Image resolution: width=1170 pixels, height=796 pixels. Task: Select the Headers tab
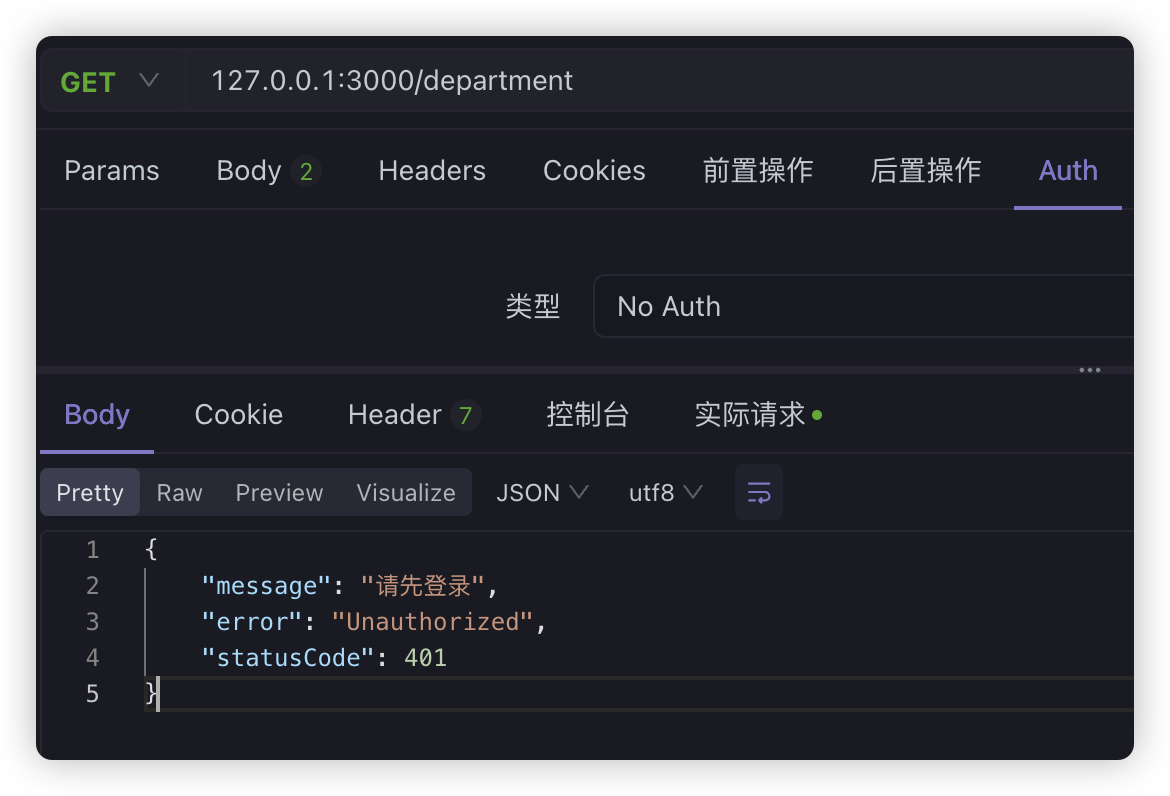click(x=432, y=171)
